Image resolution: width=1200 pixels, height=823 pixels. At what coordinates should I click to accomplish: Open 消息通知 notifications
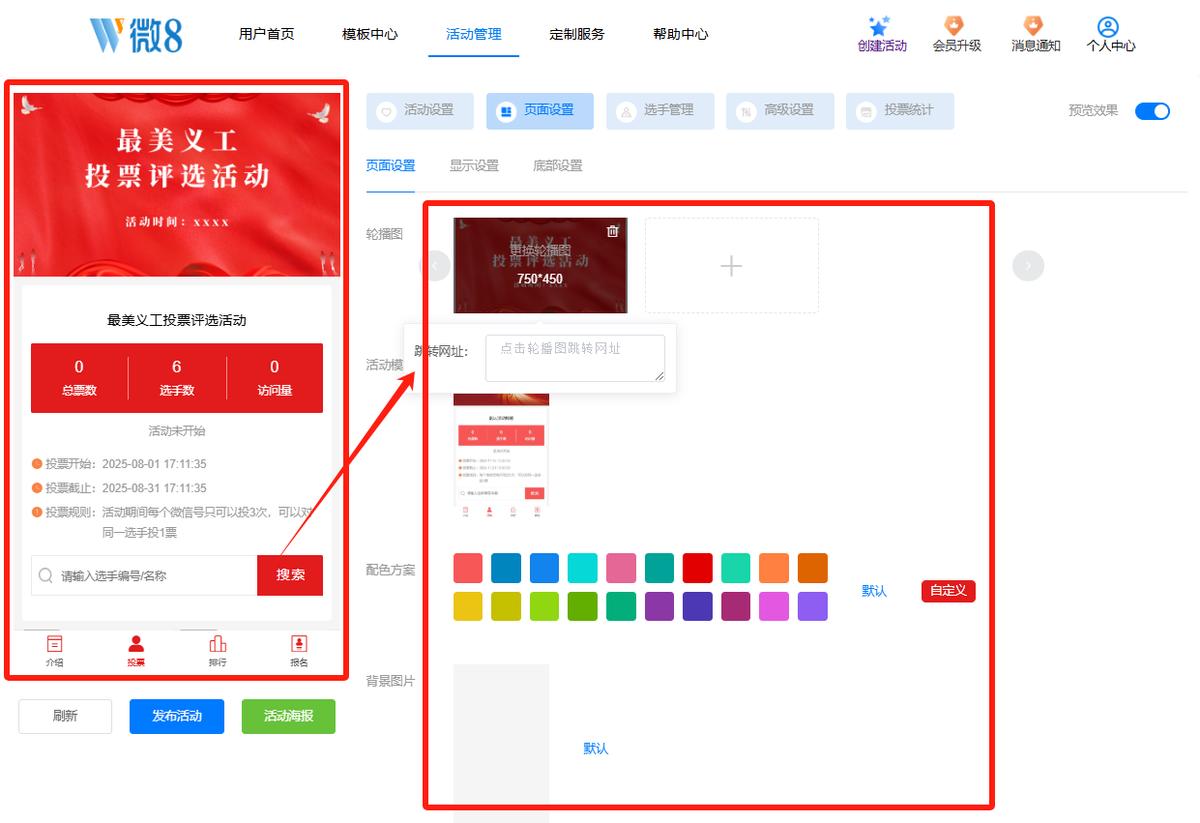[1035, 35]
